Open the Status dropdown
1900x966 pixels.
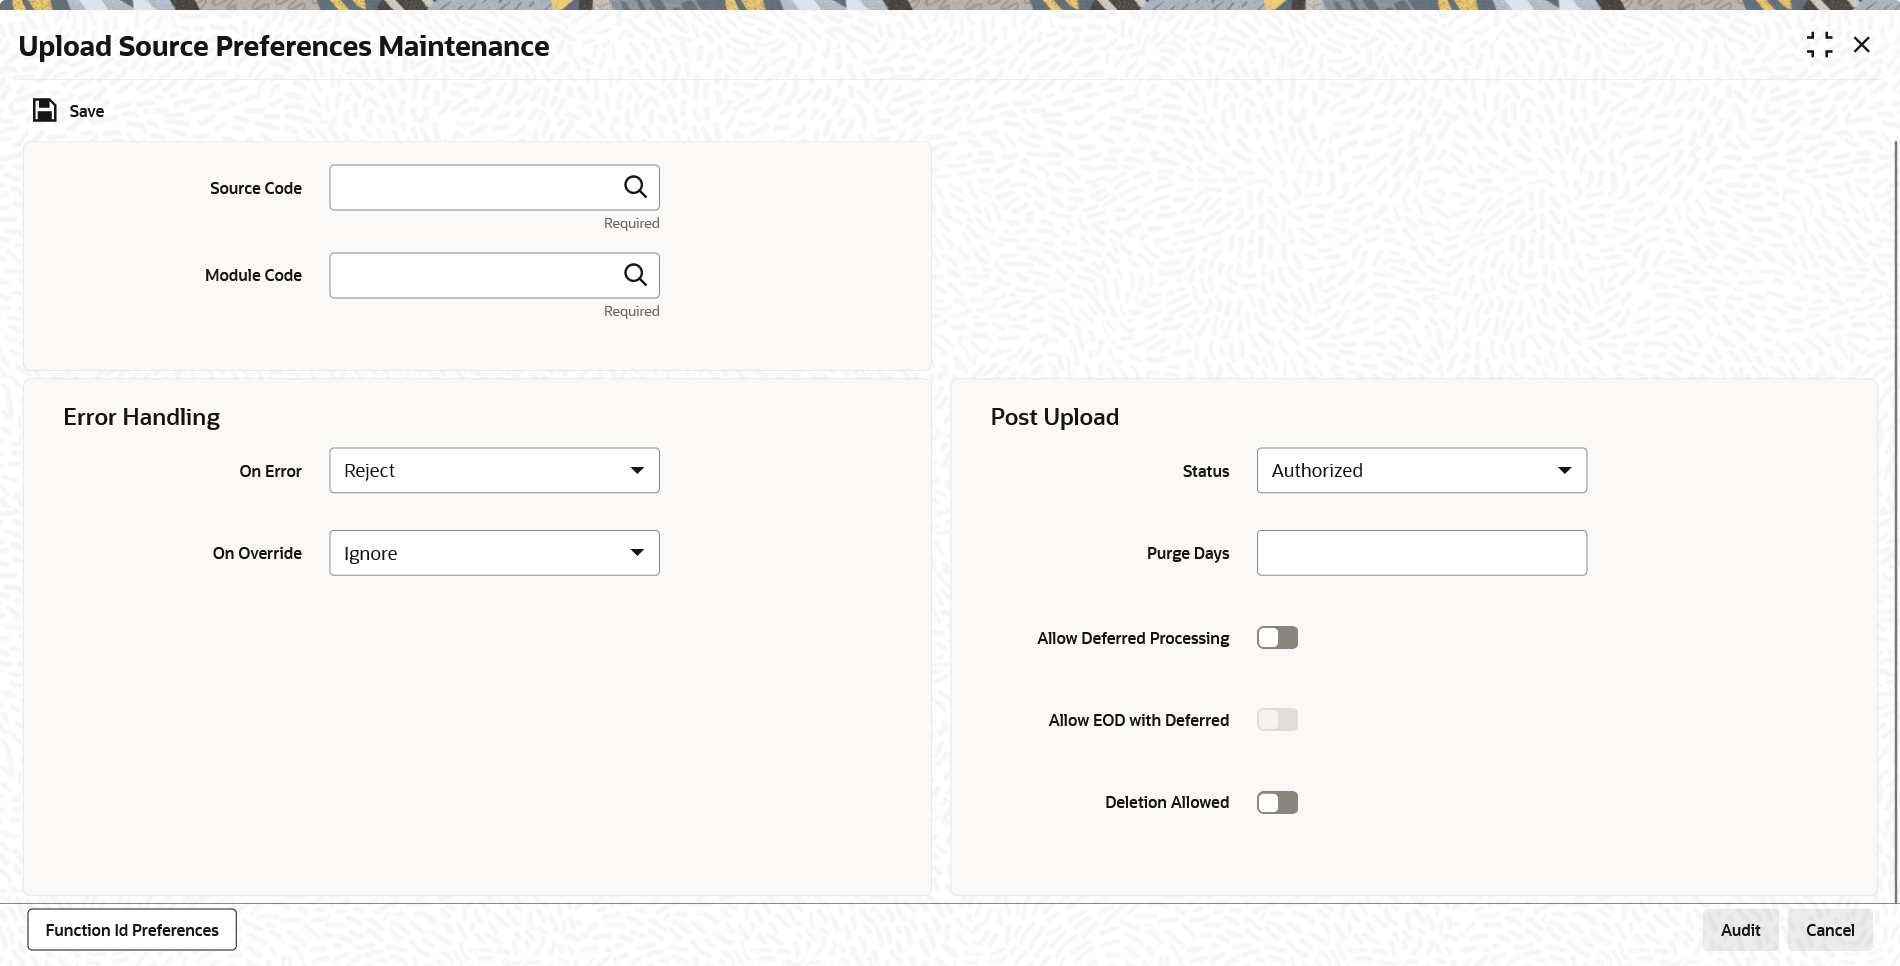(x=1421, y=470)
